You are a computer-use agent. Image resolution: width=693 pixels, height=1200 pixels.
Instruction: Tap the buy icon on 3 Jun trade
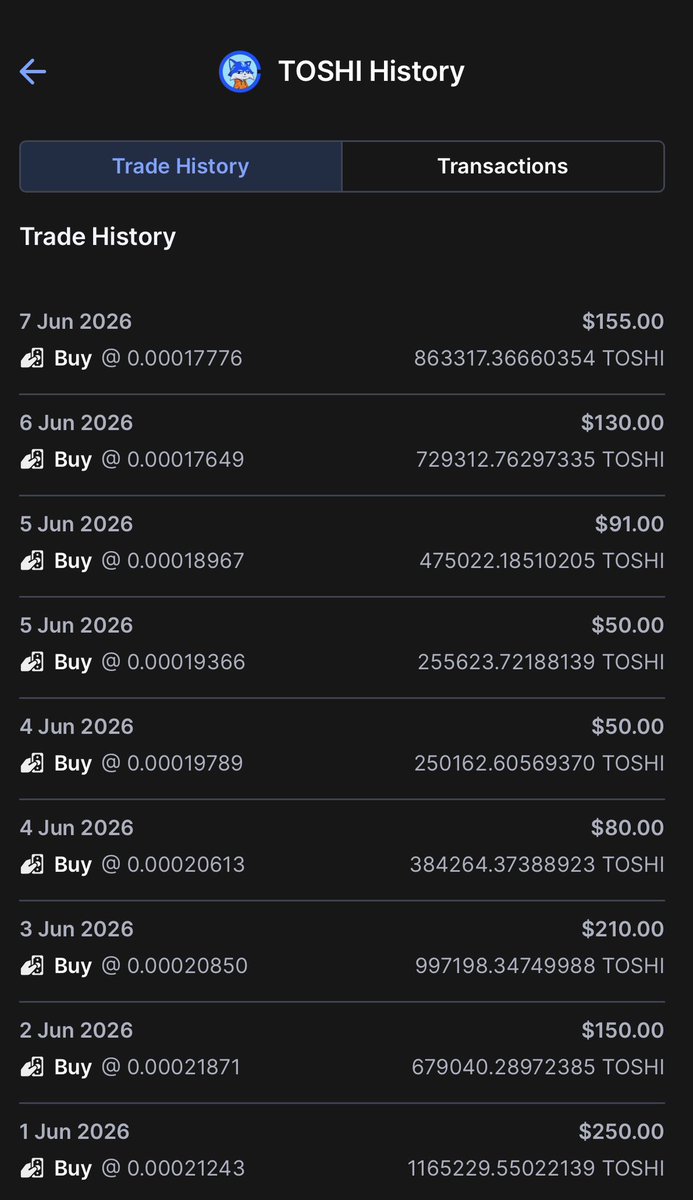[x=32, y=966]
